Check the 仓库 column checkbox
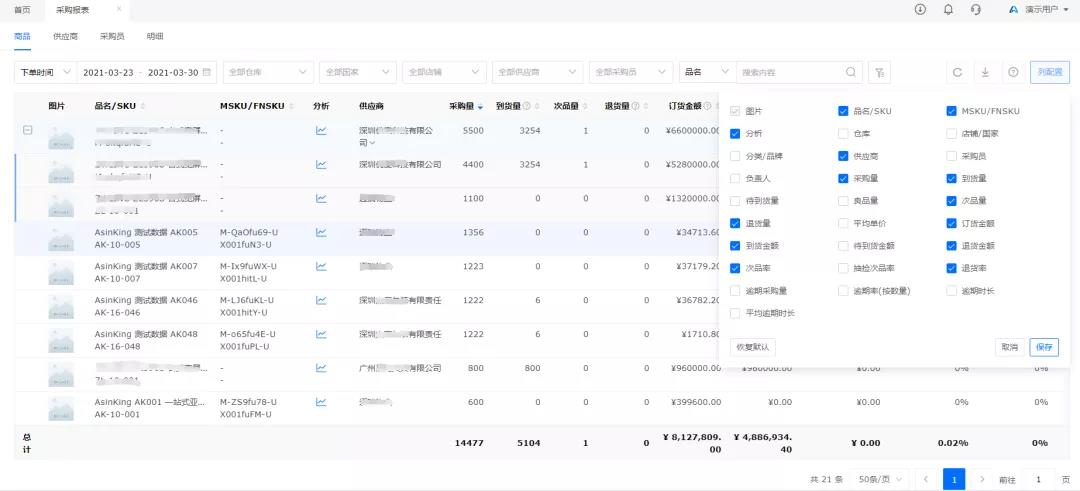 click(x=843, y=134)
